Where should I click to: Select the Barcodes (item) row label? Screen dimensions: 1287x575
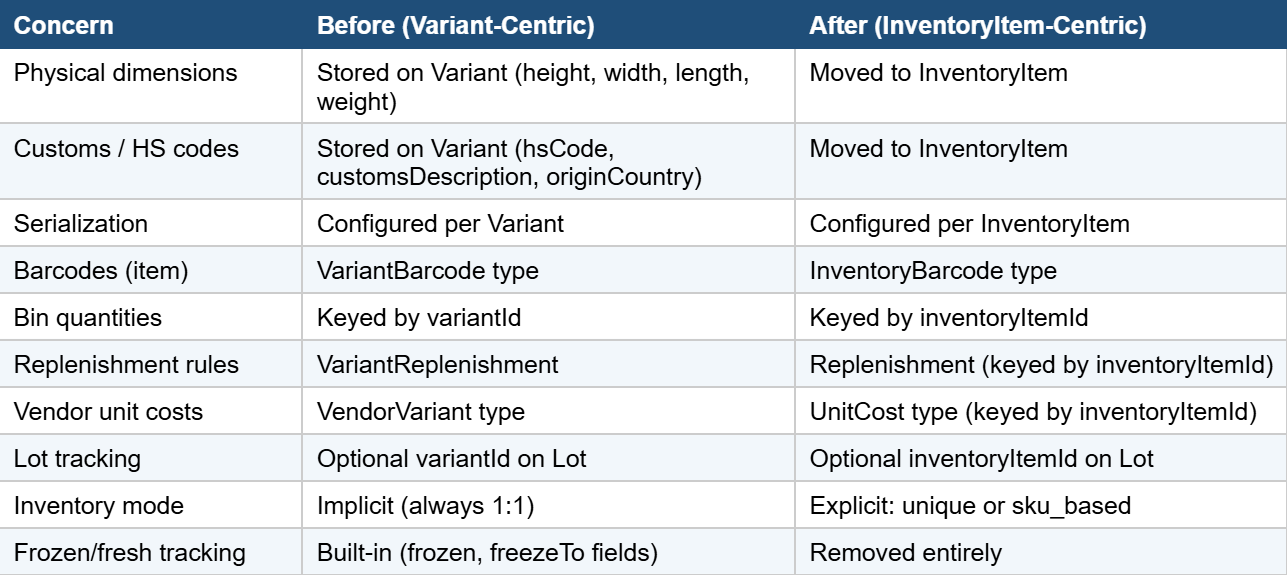coord(151,270)
